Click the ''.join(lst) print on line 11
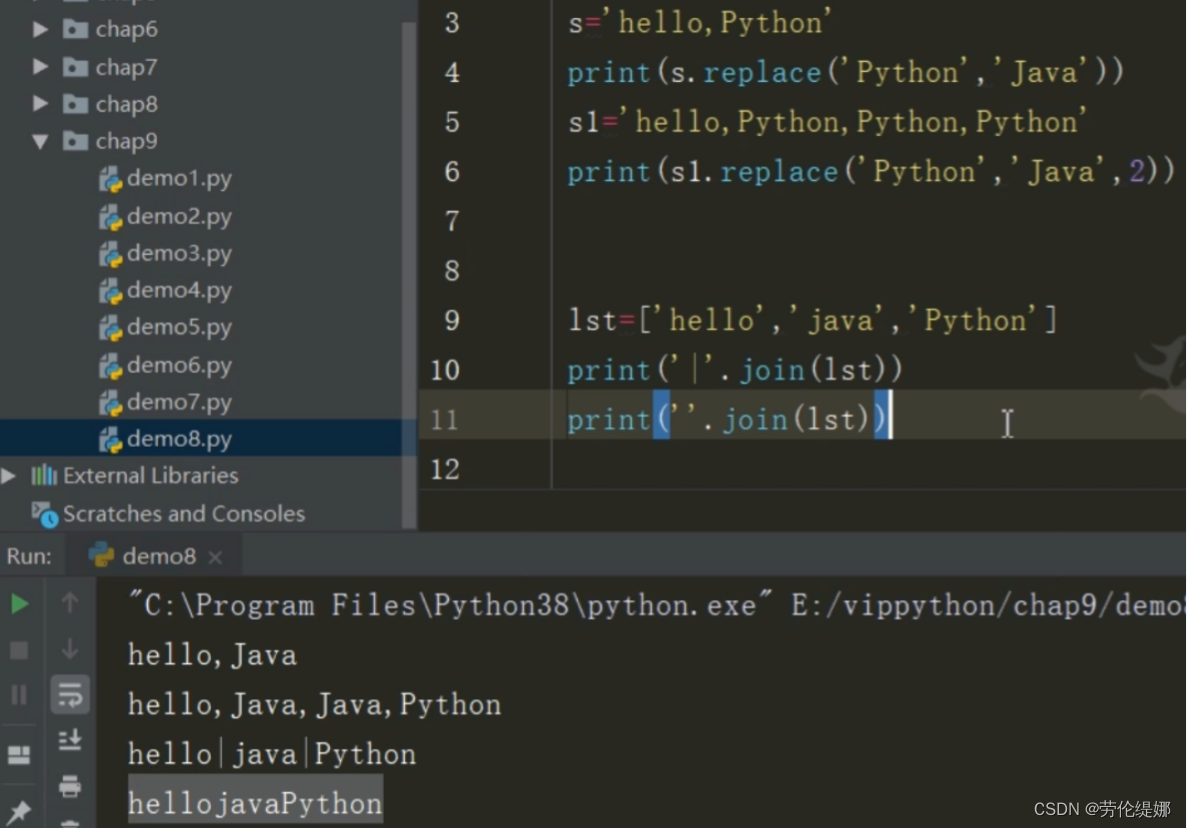 coord(730,419)
